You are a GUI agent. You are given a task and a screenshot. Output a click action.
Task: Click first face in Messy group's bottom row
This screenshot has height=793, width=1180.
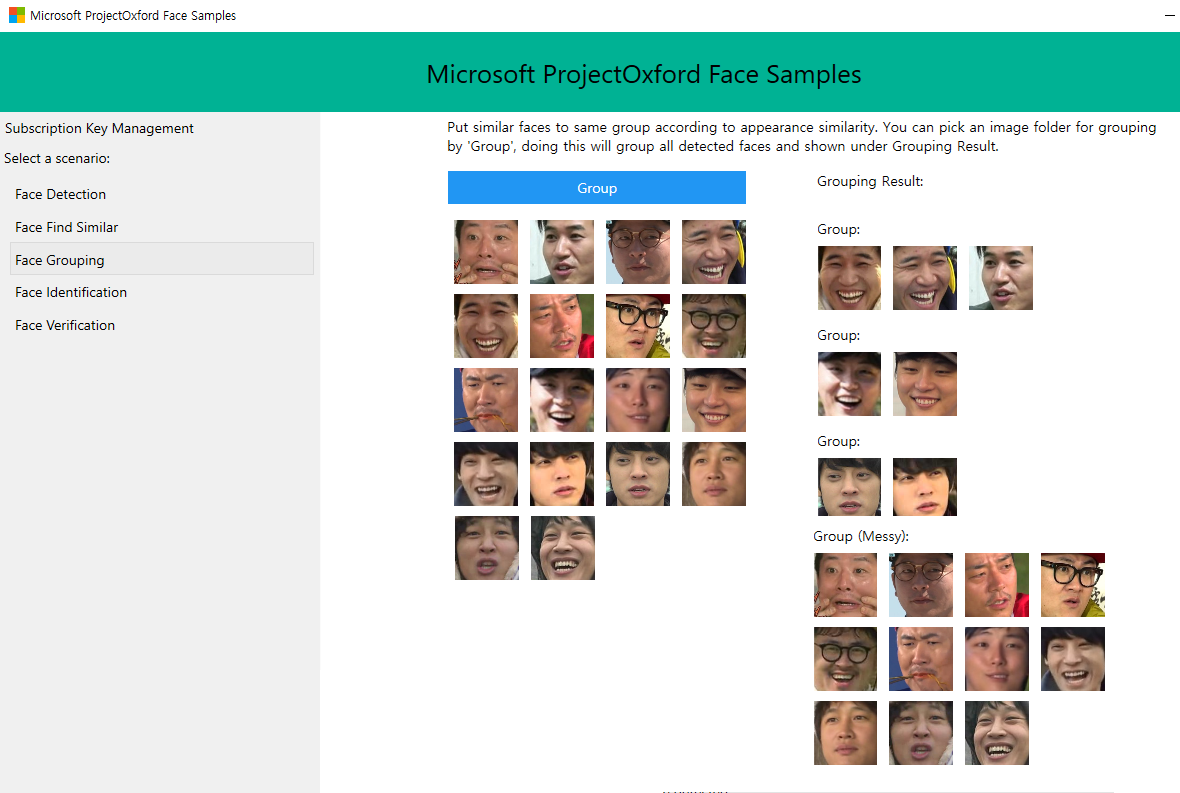846,733
